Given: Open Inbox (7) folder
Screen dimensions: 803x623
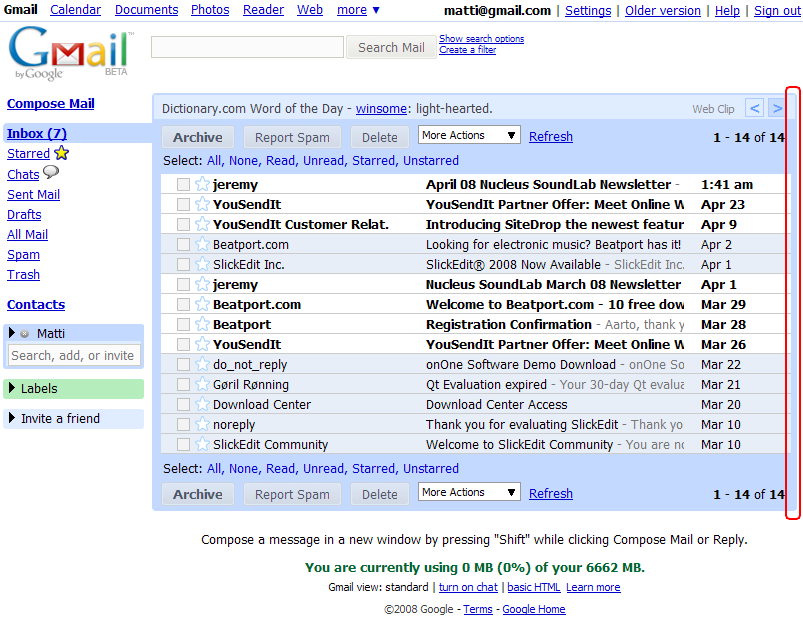Looking at the screenshot, I should click(x=37, y=134).
